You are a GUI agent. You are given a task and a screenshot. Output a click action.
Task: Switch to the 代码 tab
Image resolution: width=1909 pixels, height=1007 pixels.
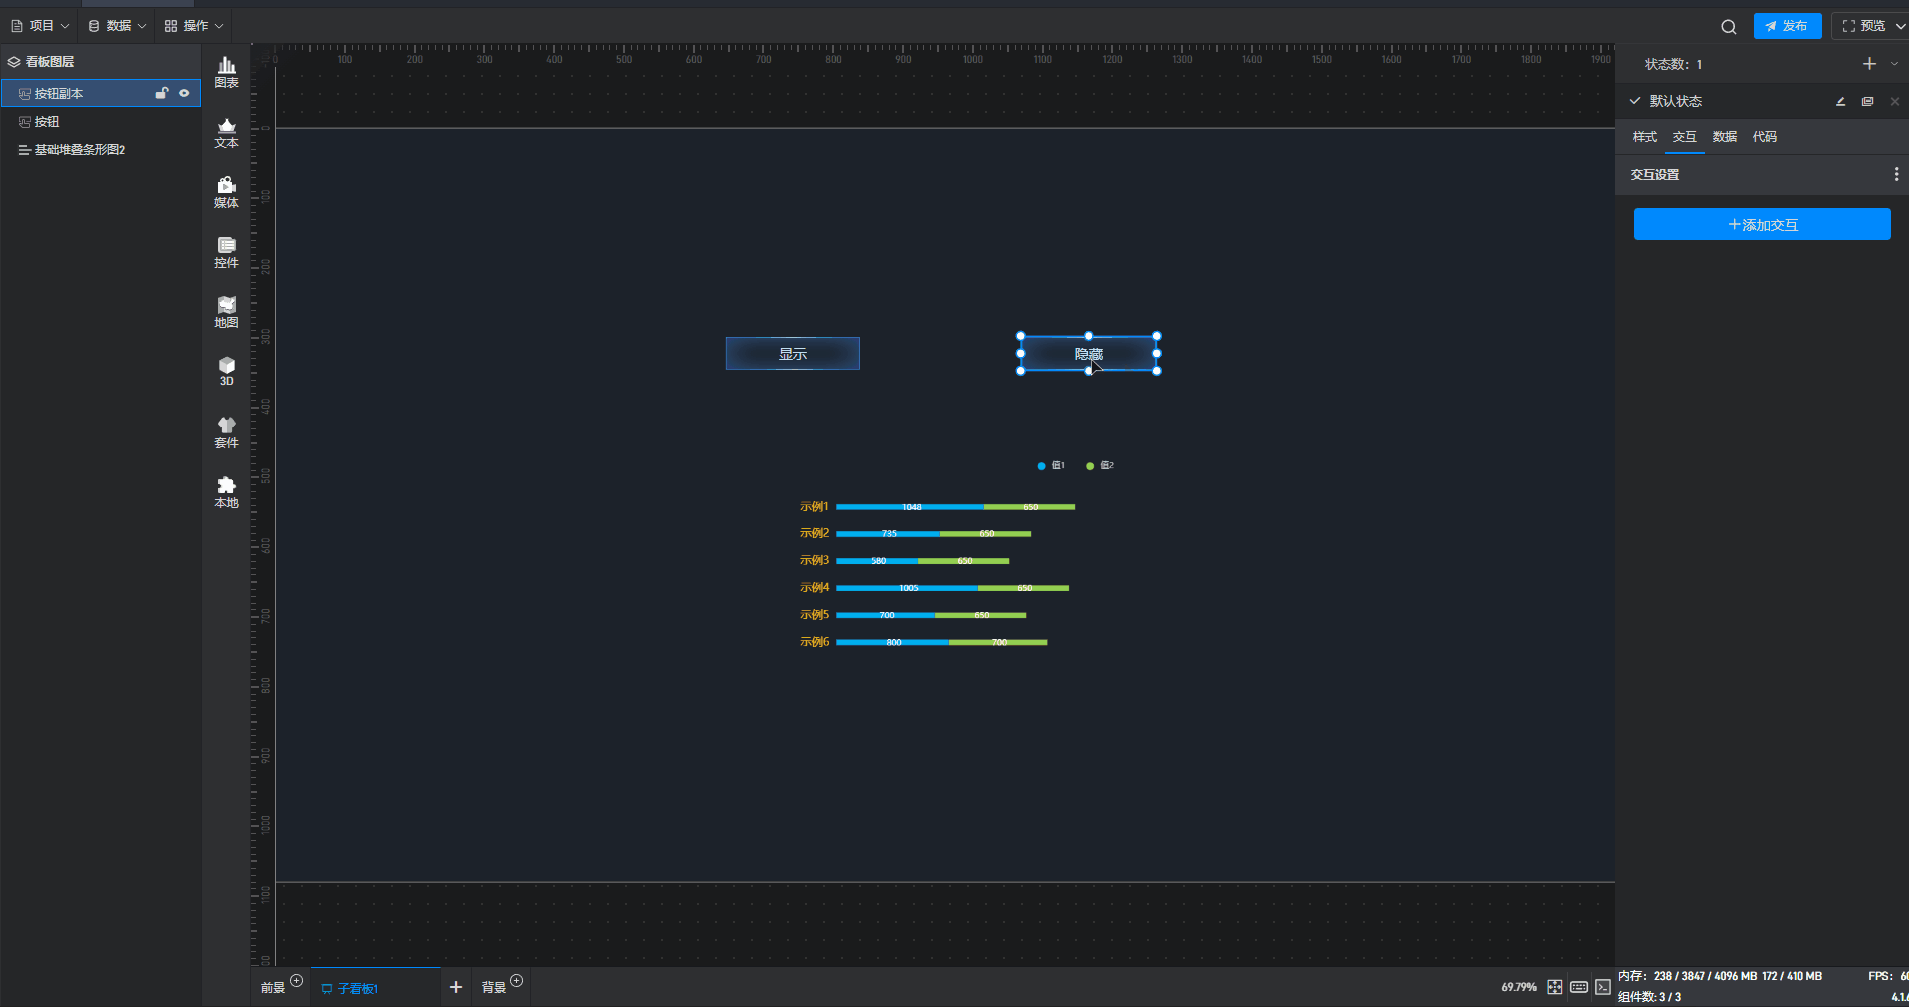click(x=1765, y=137)
